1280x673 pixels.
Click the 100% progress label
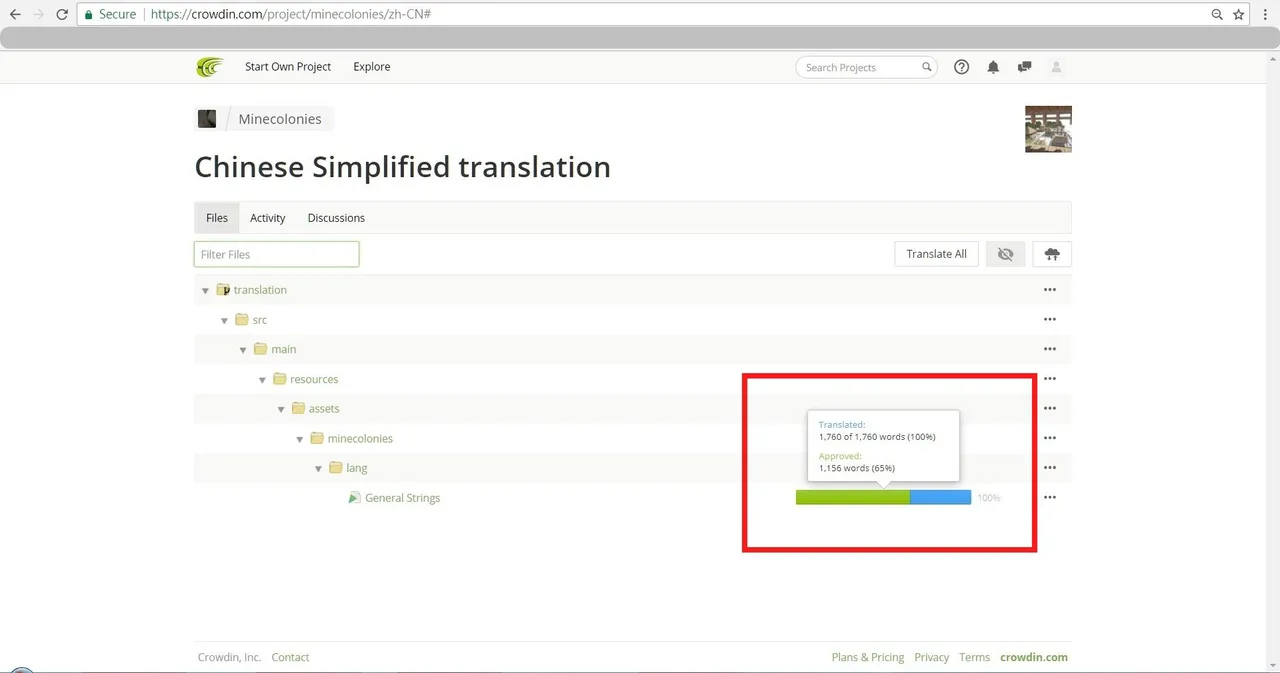[989, 497]
